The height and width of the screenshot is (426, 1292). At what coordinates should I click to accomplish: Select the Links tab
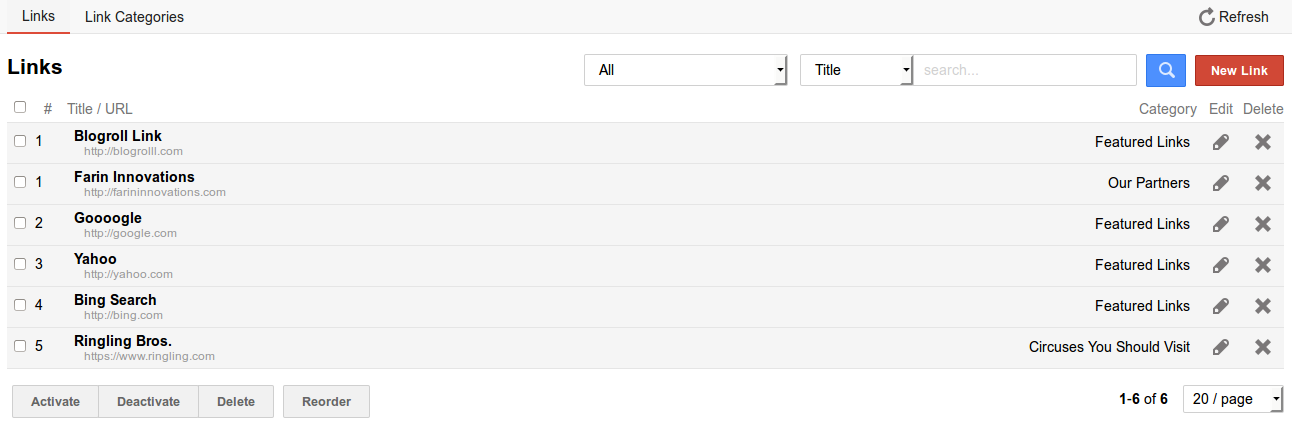pyautogui.click(x=38, y=17)
